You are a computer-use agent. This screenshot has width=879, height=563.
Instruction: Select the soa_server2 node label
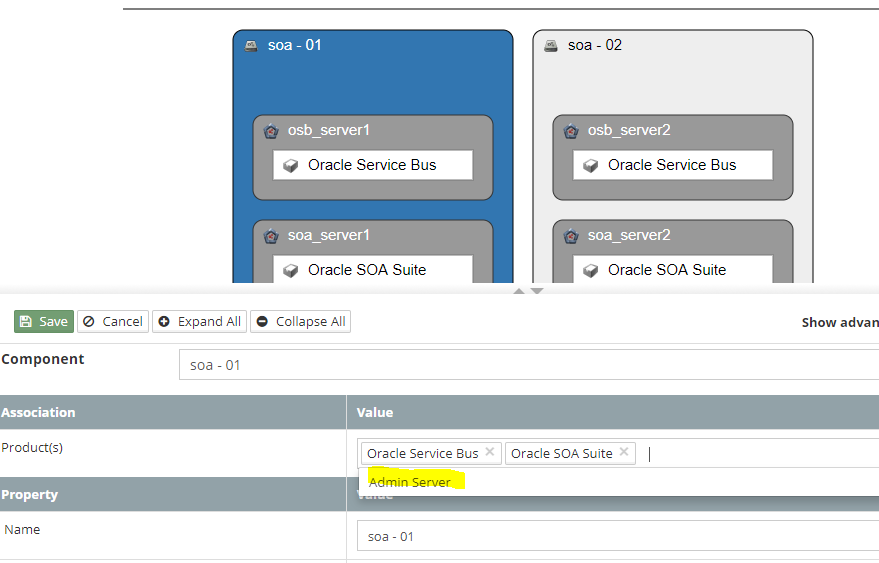click(629, 235)
